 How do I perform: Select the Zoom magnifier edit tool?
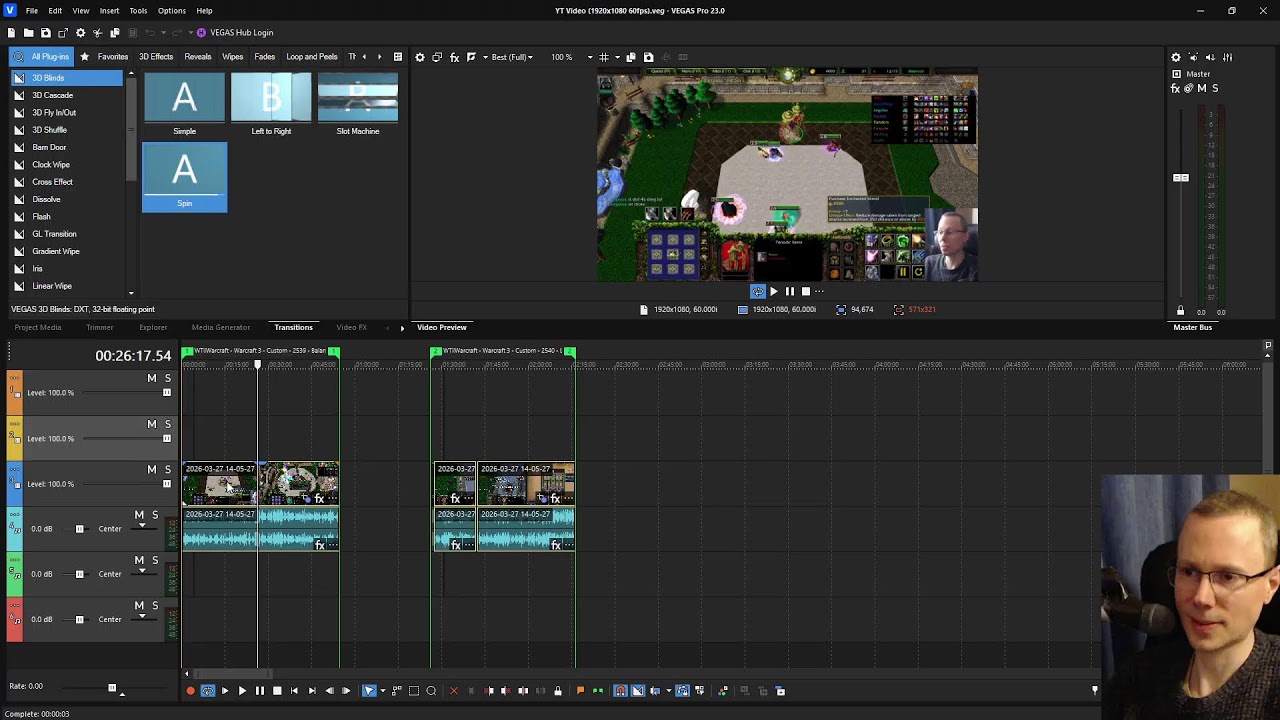point(431,691)
